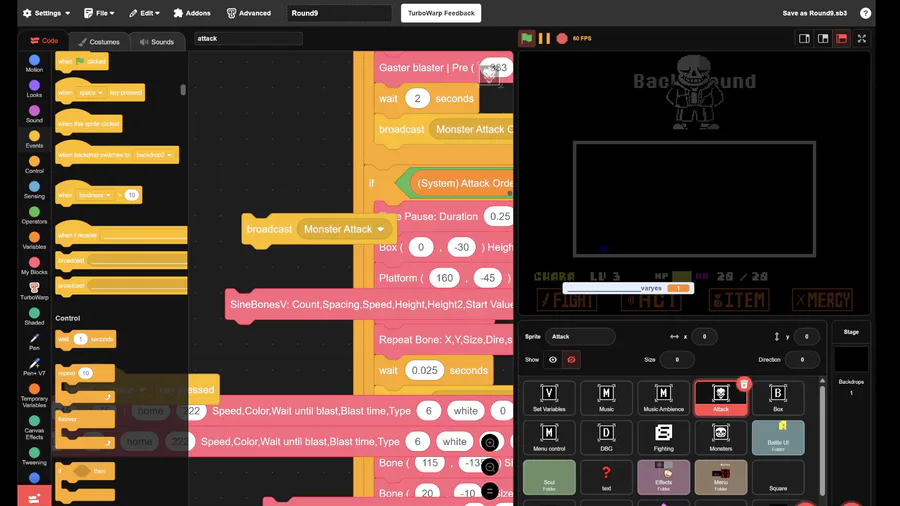
Task: Select the Fighting sprite
Action: [664, 438]
